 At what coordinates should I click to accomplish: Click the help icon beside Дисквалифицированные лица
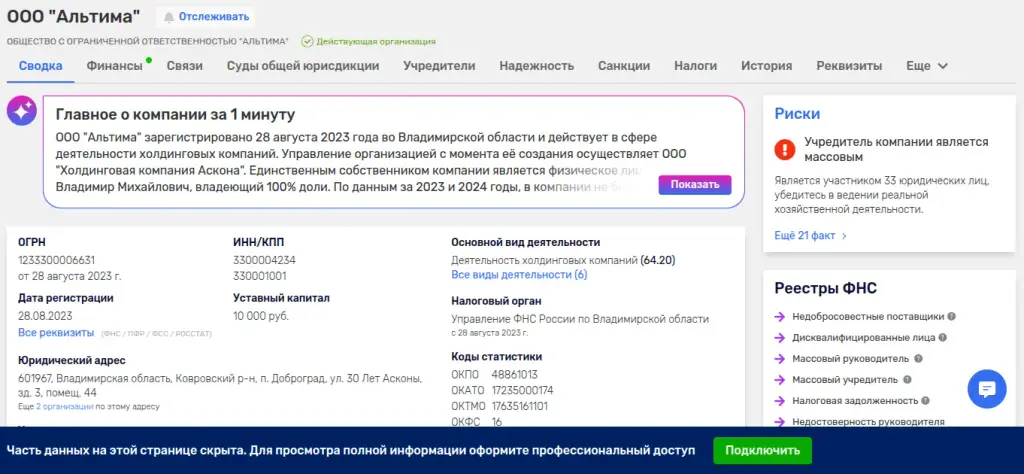[942, 338]
